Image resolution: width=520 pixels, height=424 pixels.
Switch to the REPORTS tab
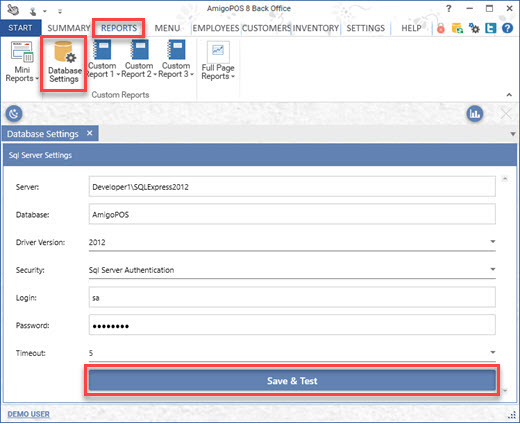click(x=119, y=28)
